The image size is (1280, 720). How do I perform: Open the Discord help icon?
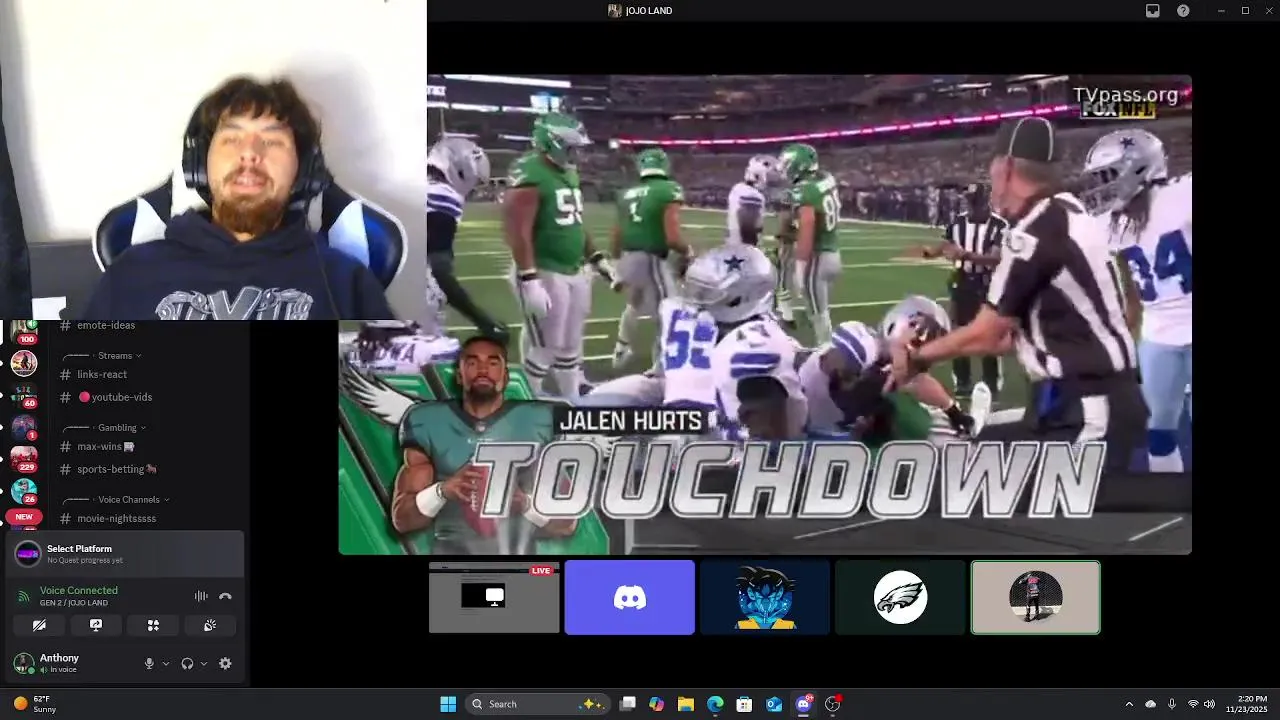[1183, 10]
